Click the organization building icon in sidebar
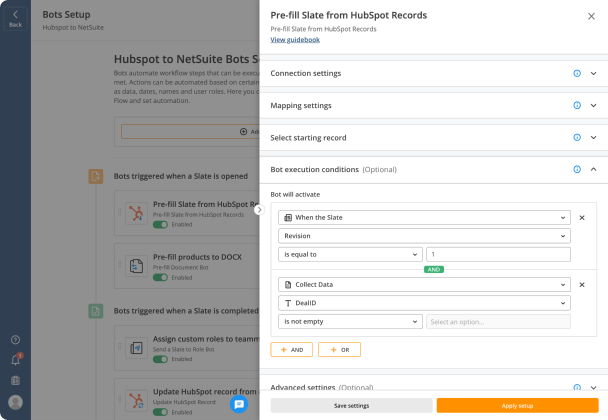 tap(15, 380)
